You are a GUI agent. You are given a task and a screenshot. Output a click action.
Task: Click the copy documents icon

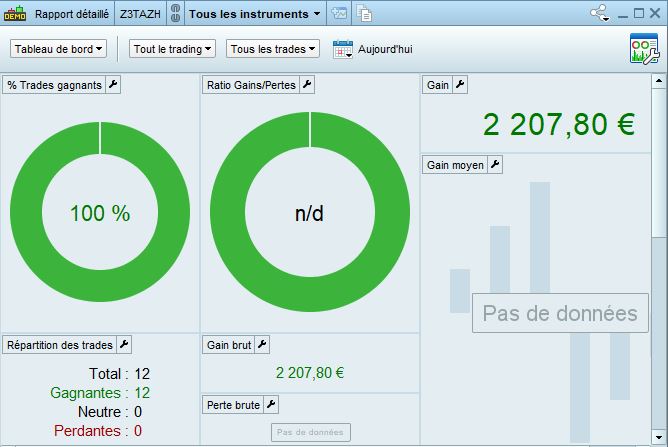tap(364, 13)
